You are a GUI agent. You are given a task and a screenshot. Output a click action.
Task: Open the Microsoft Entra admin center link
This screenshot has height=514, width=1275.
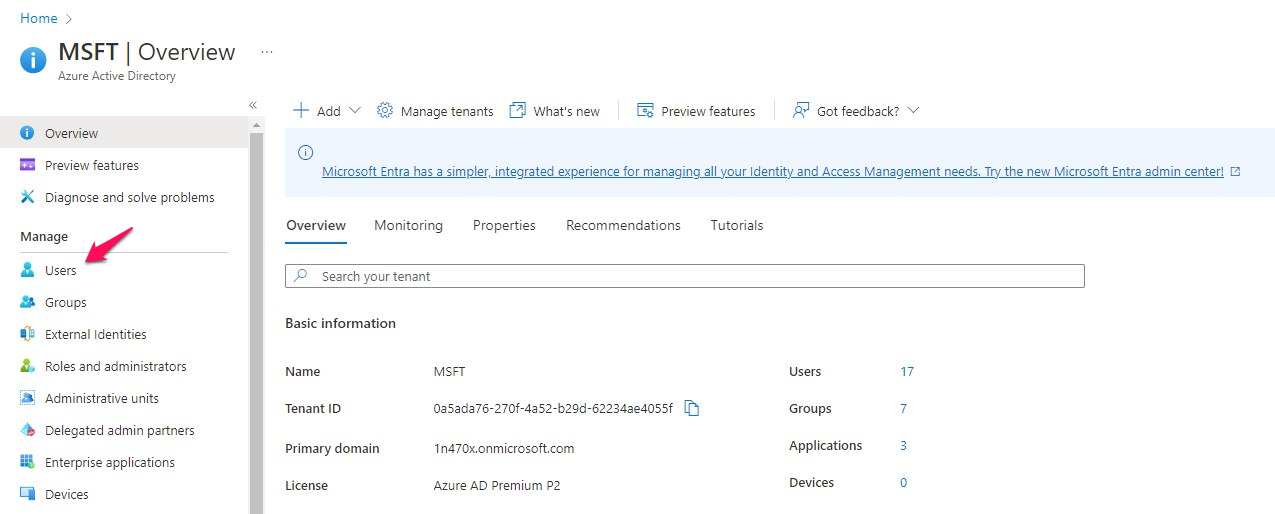pyautogui.click(x=772, y=171)
